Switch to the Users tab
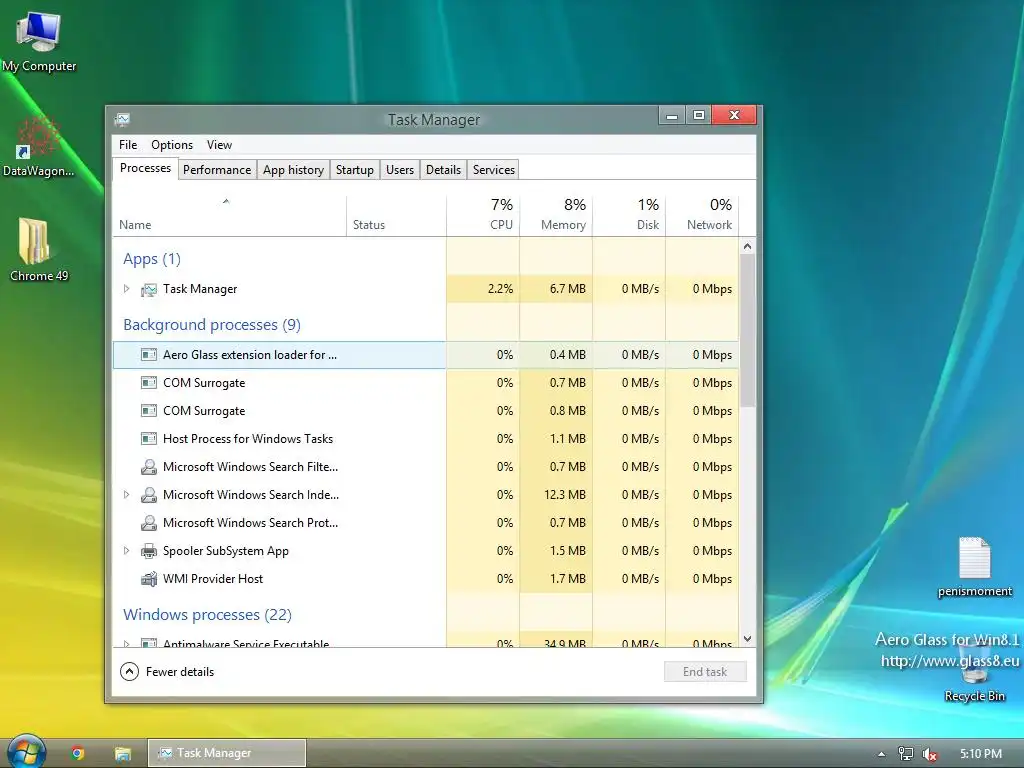 point(400,170)
